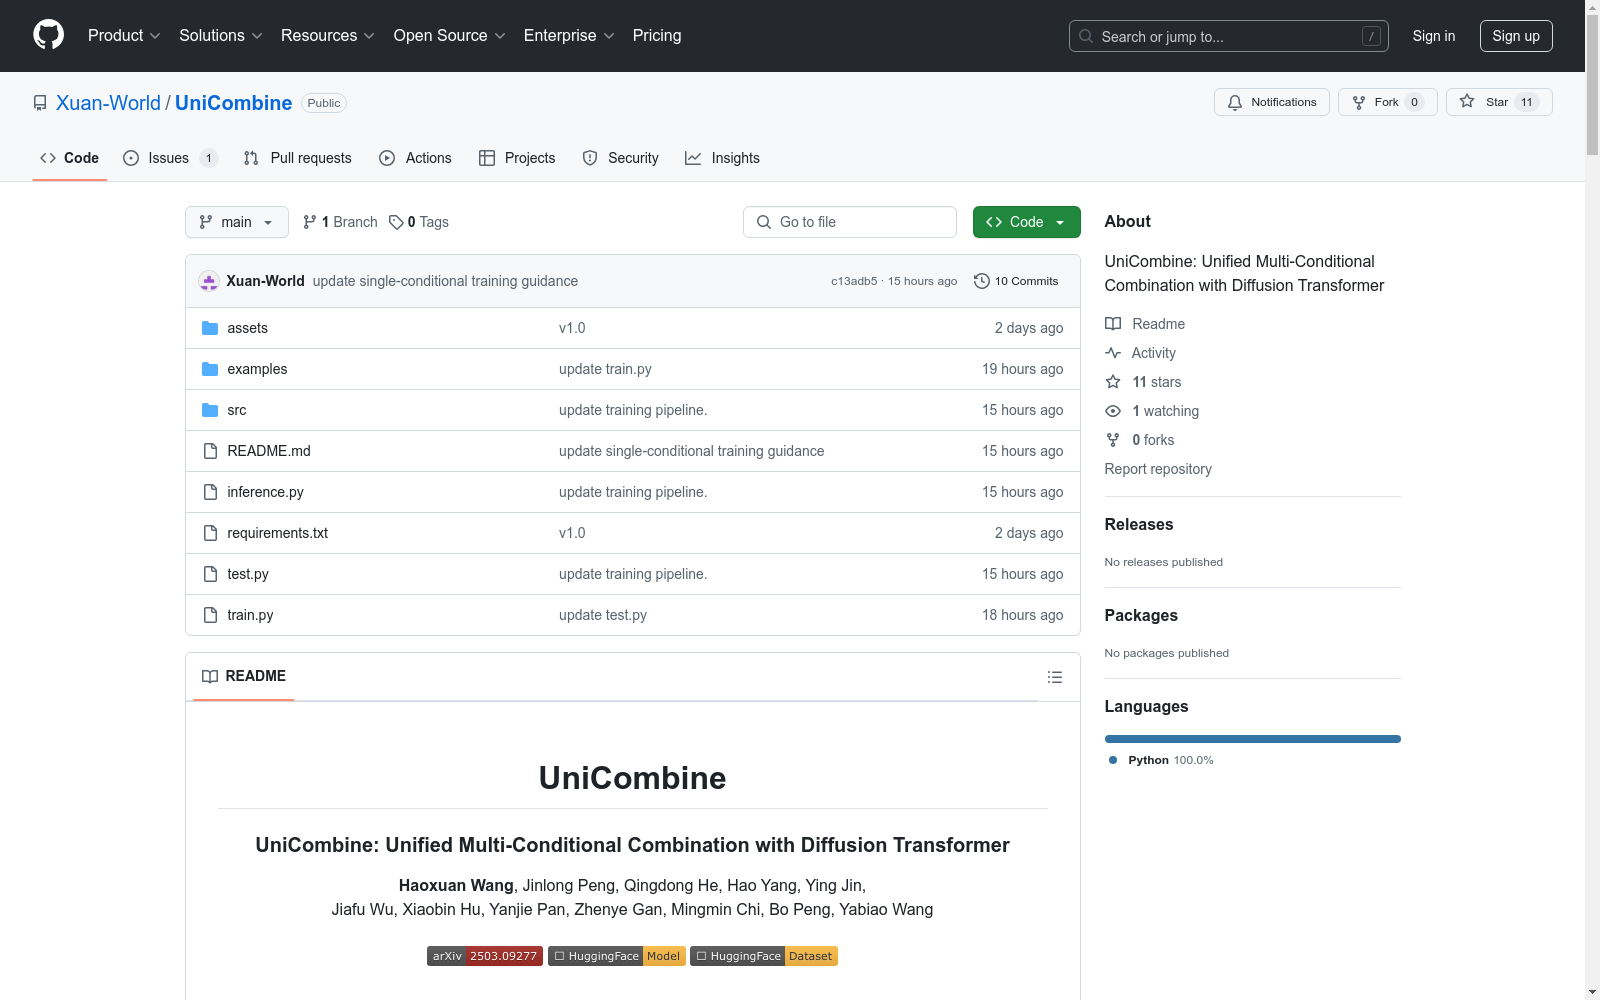Viewport: 1600px width, 1000px height.
Task: Expand the Enterprise menu
Action: [569, 35]
